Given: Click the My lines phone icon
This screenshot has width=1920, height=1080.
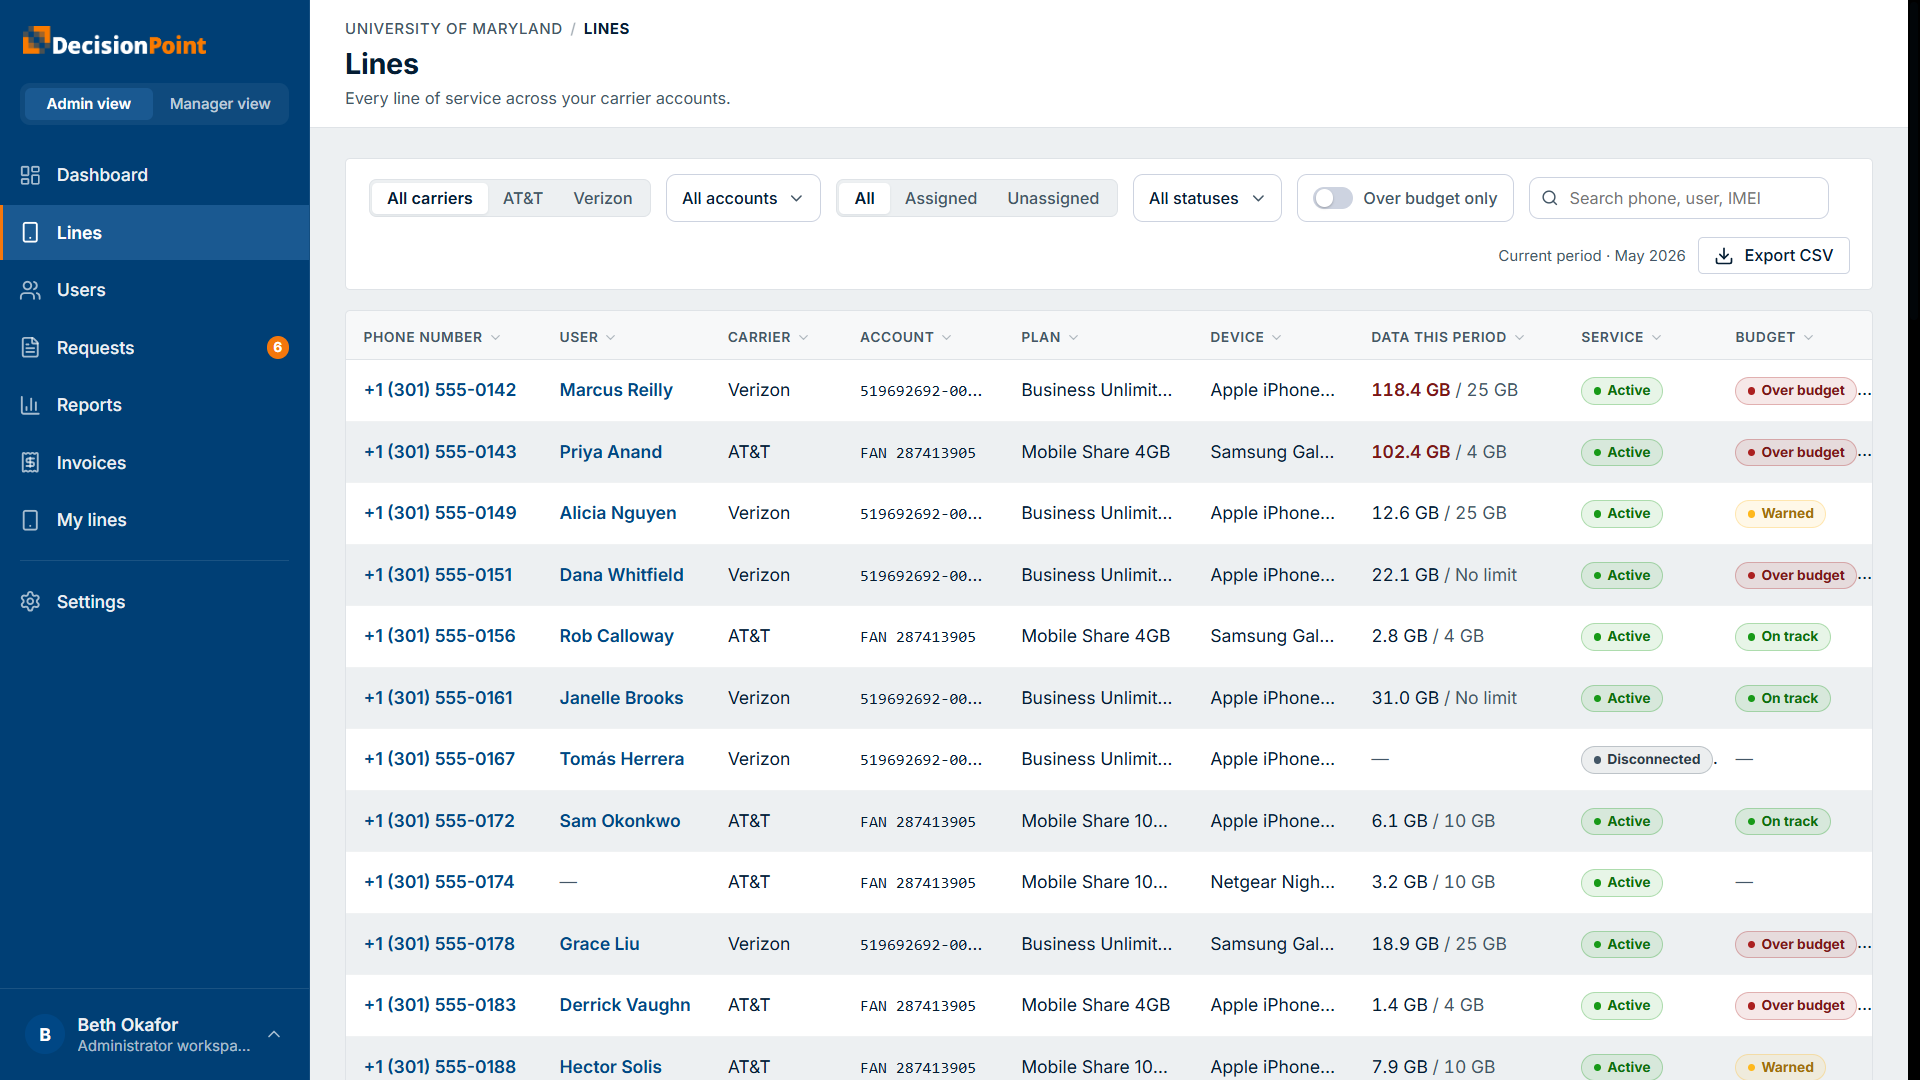Looking at the screenshot, I should click(x=30, y=520).
